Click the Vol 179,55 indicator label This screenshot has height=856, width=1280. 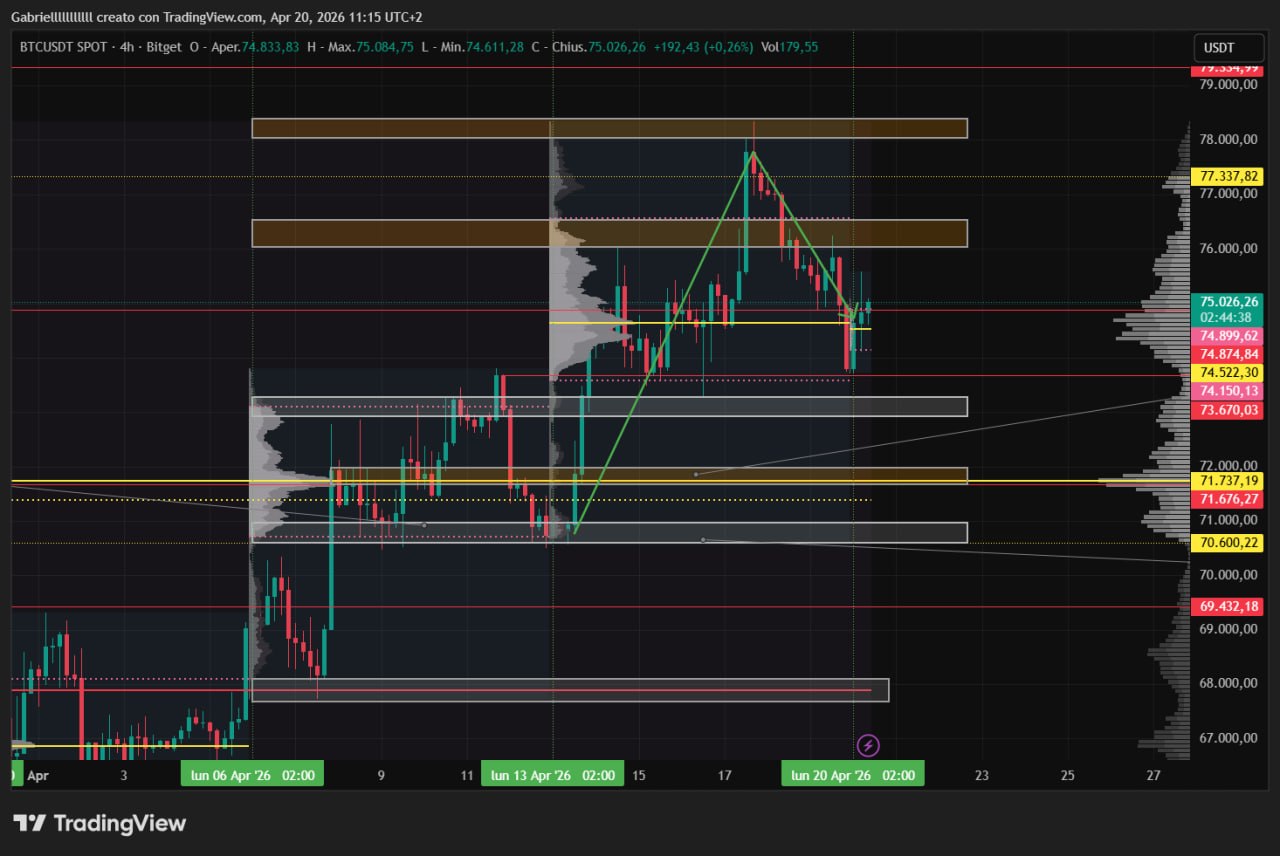790,46
